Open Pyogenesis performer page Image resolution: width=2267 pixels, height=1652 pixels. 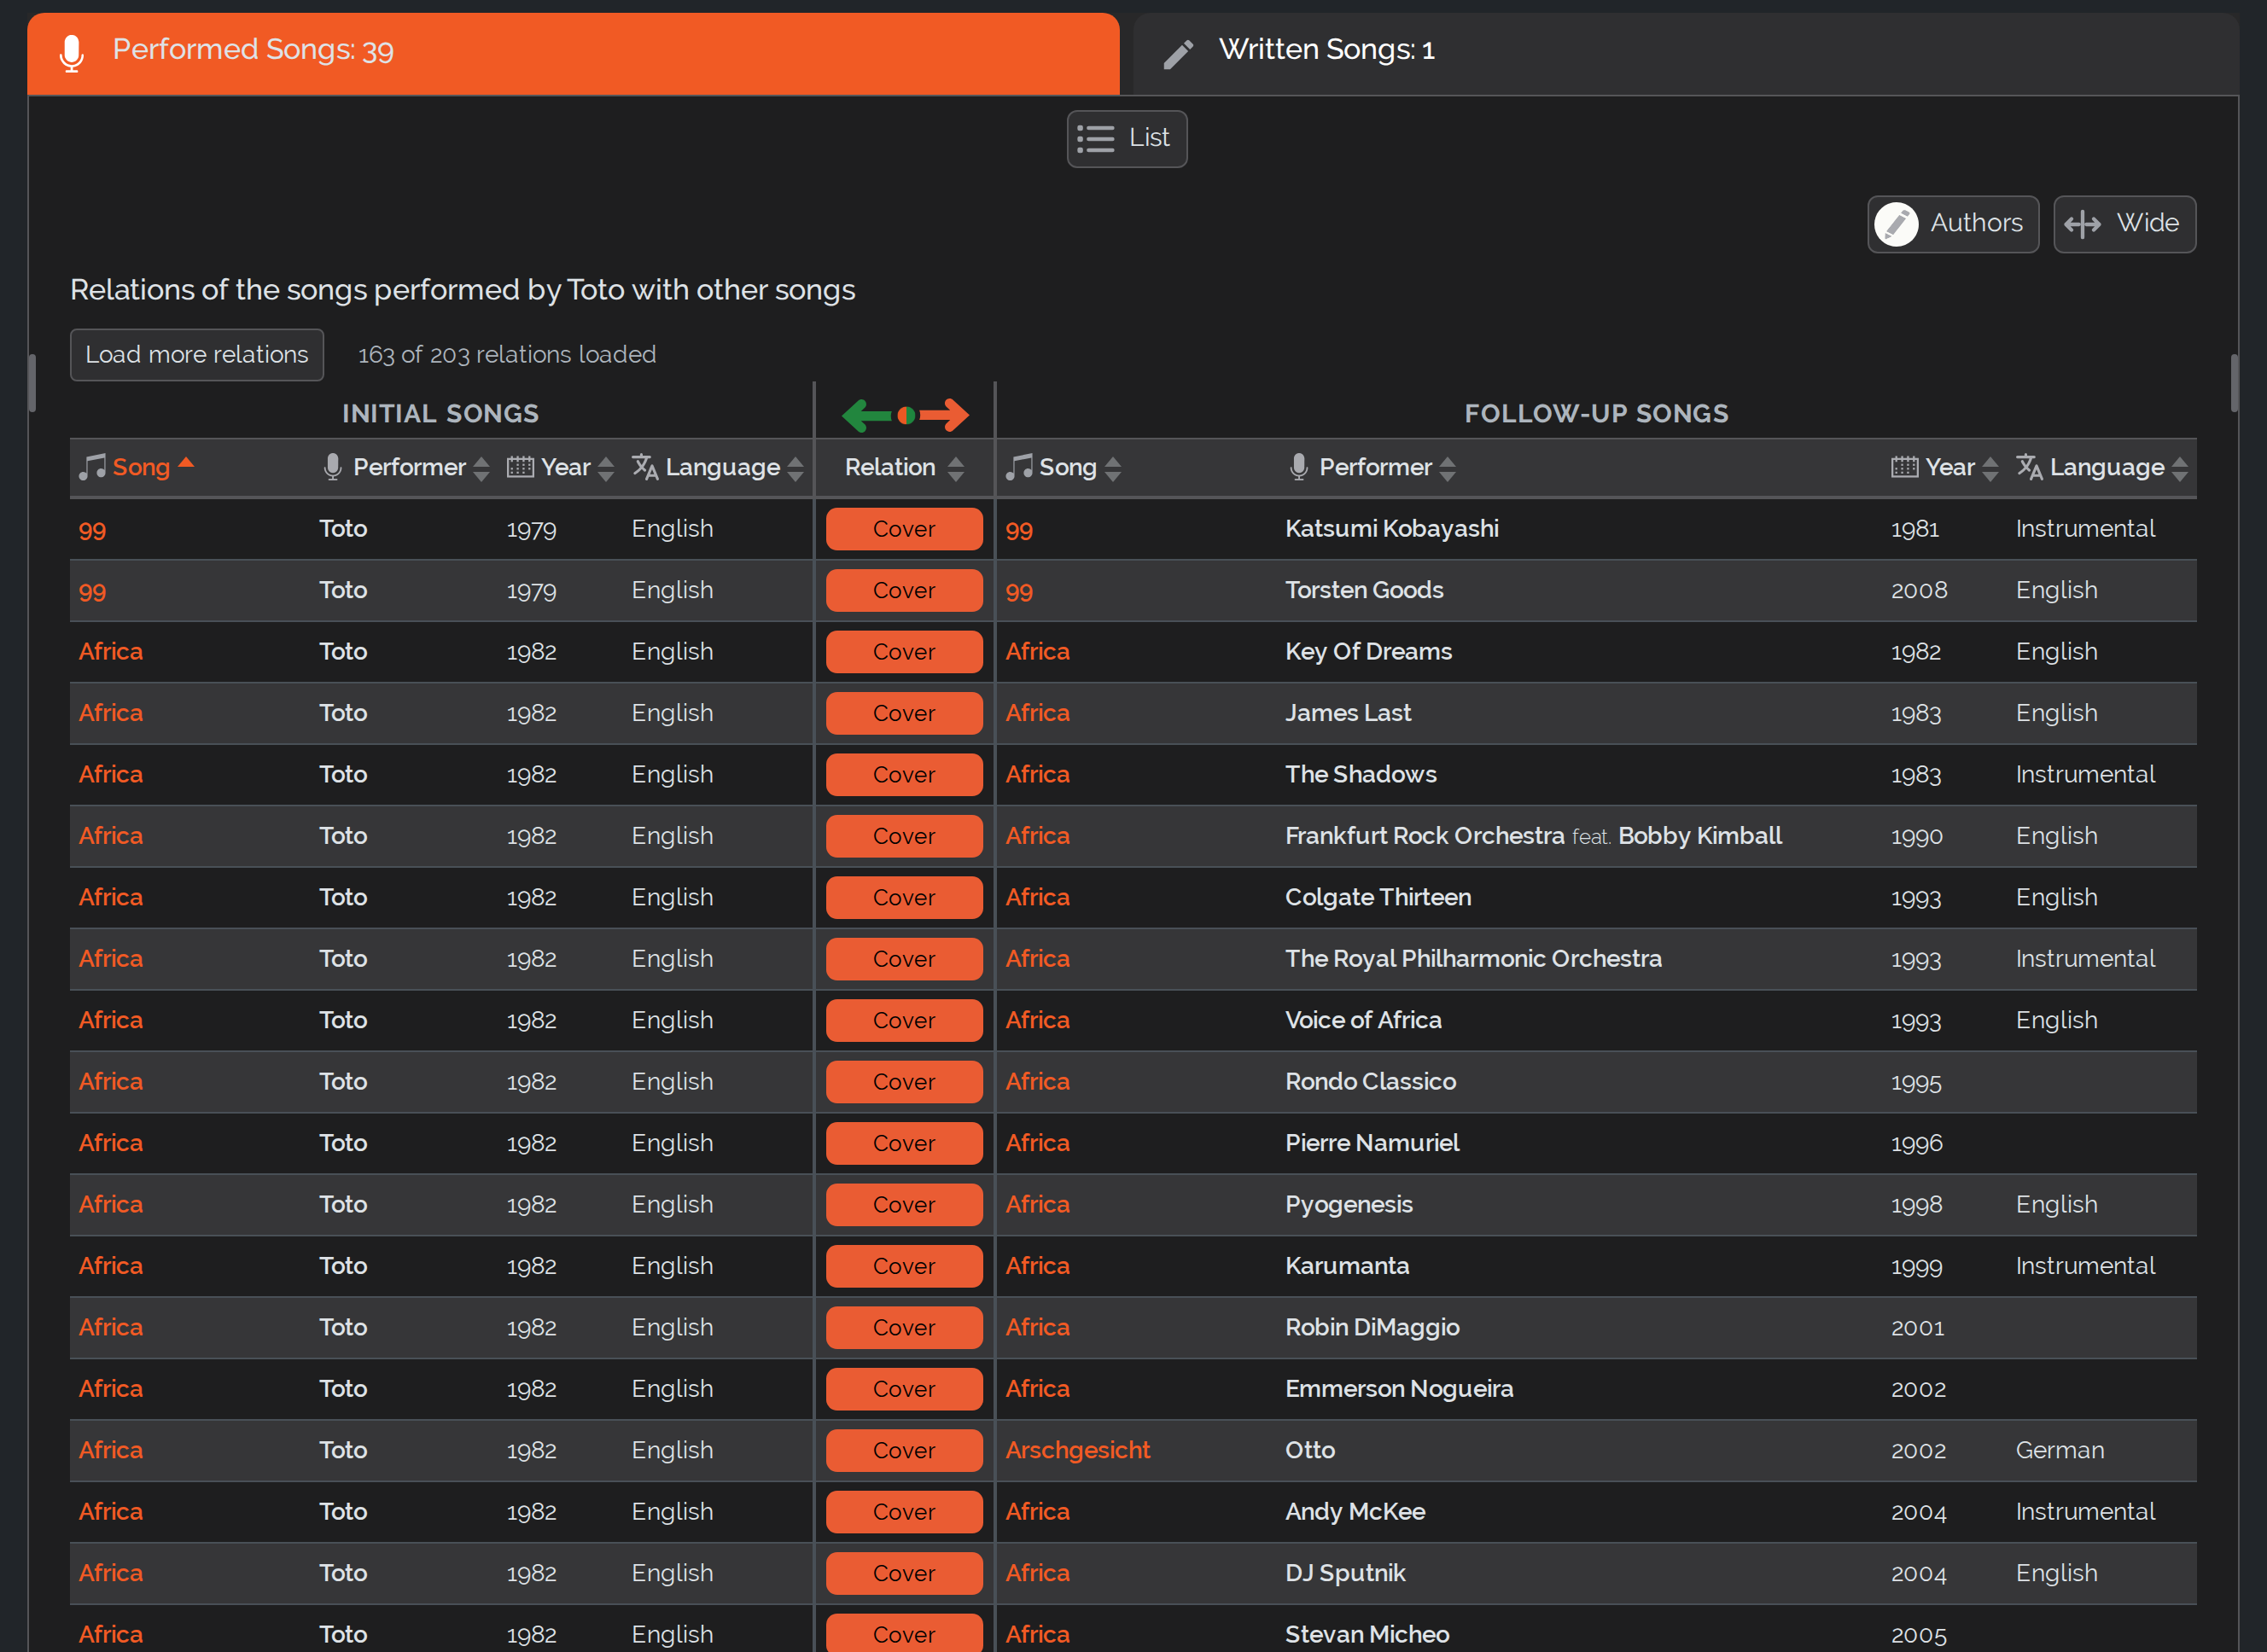(1348, 1205)
